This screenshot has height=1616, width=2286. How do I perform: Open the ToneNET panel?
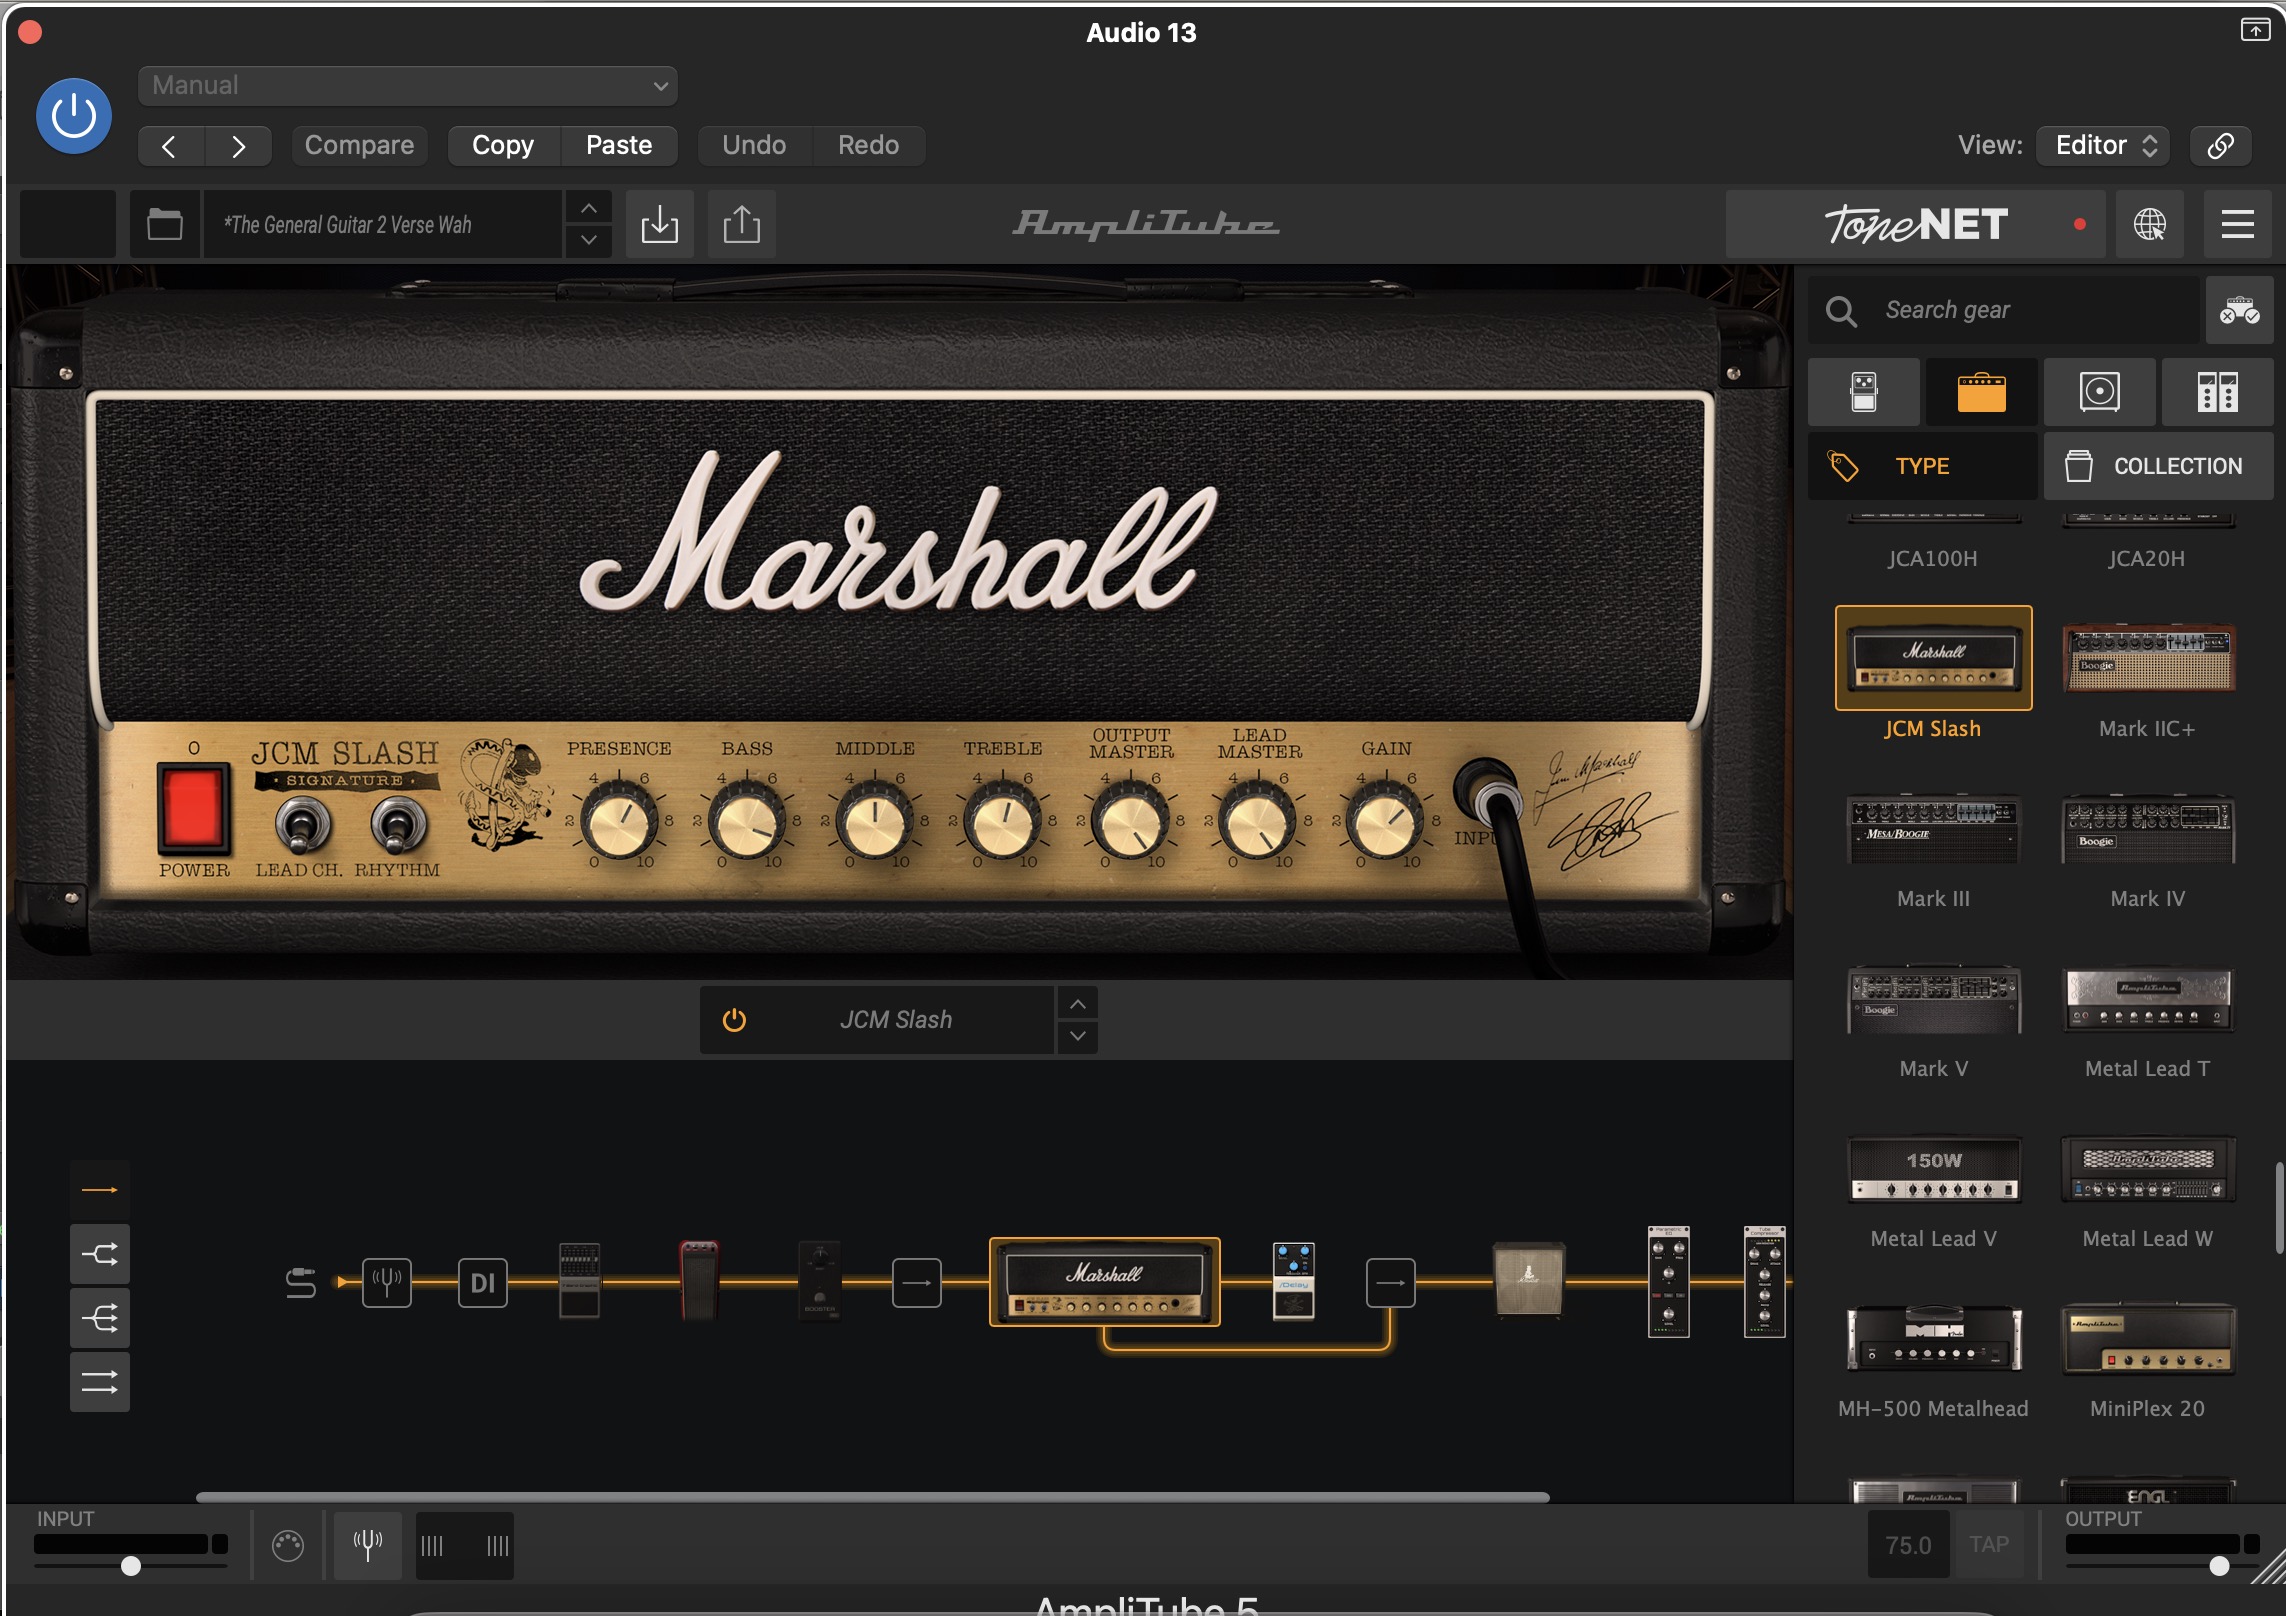[x=1915, y=224]
